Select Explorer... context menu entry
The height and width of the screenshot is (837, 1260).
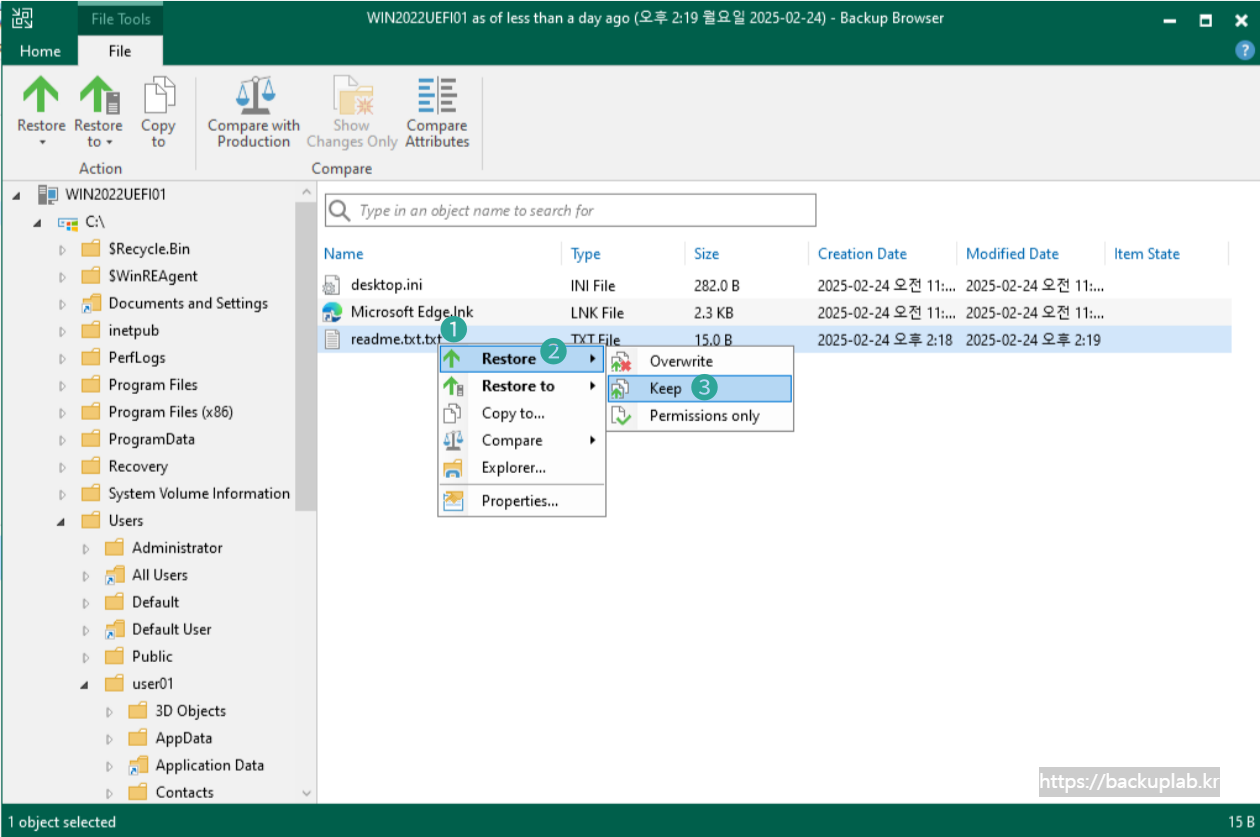click(x=521, y=467)
